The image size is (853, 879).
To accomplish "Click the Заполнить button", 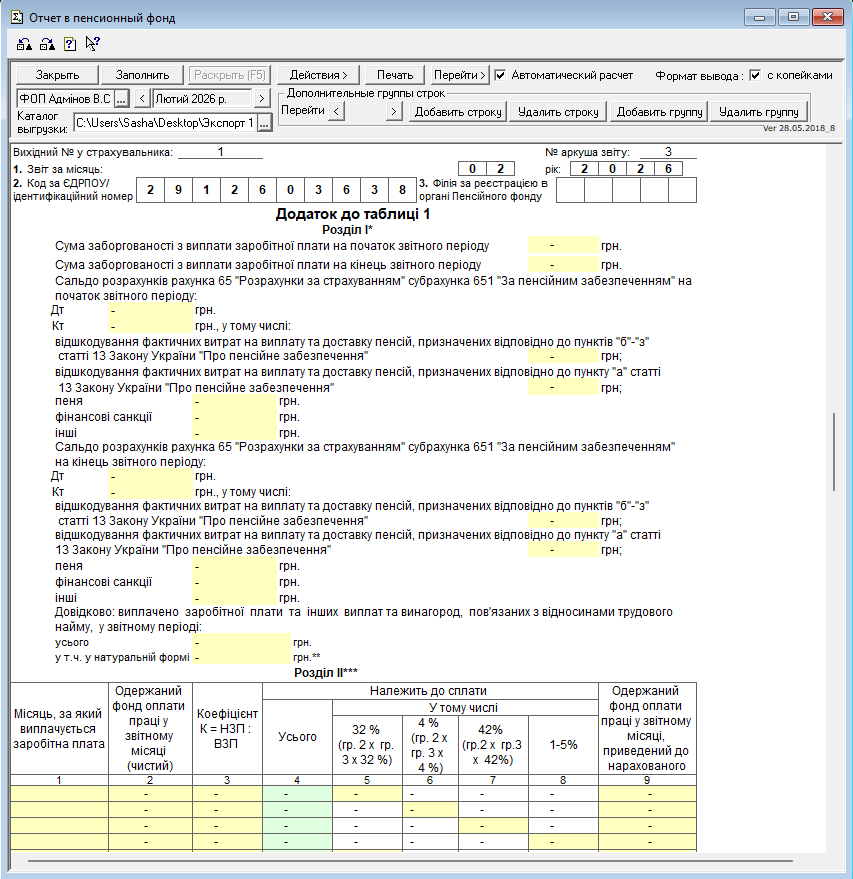I will (x=142, y=75).
